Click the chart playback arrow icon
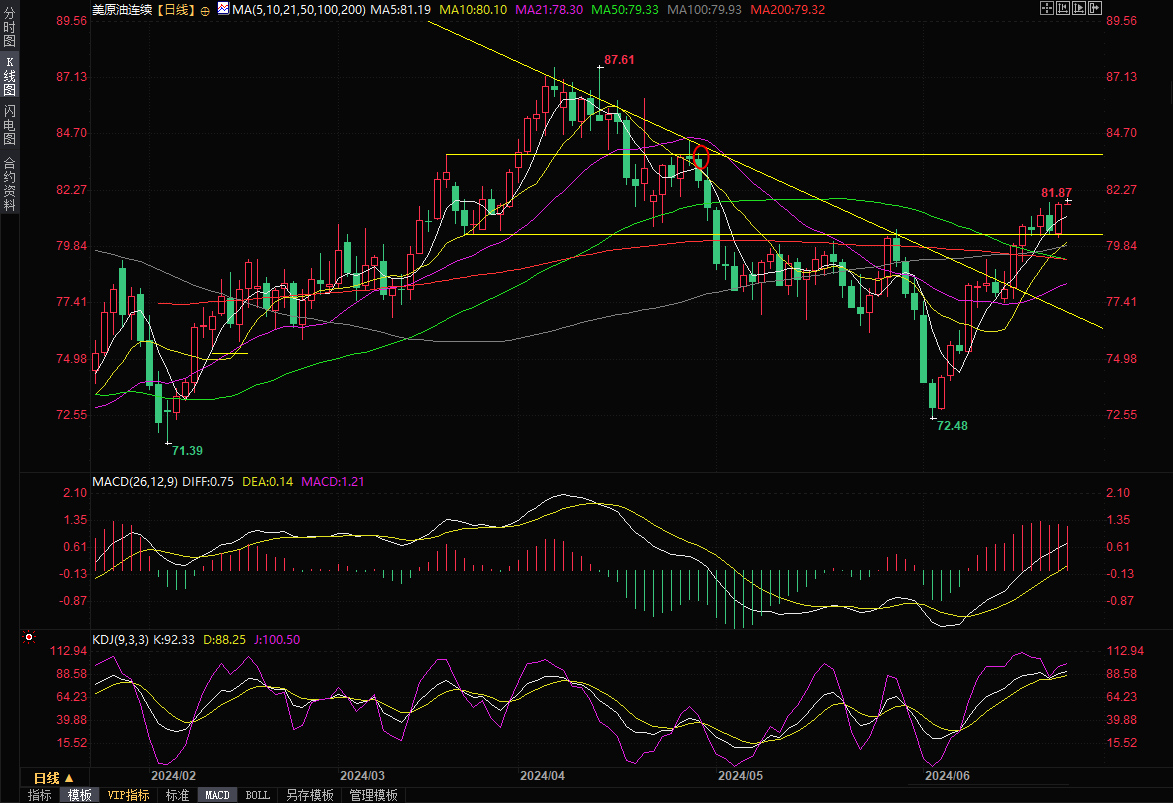 pos(1080,8)
